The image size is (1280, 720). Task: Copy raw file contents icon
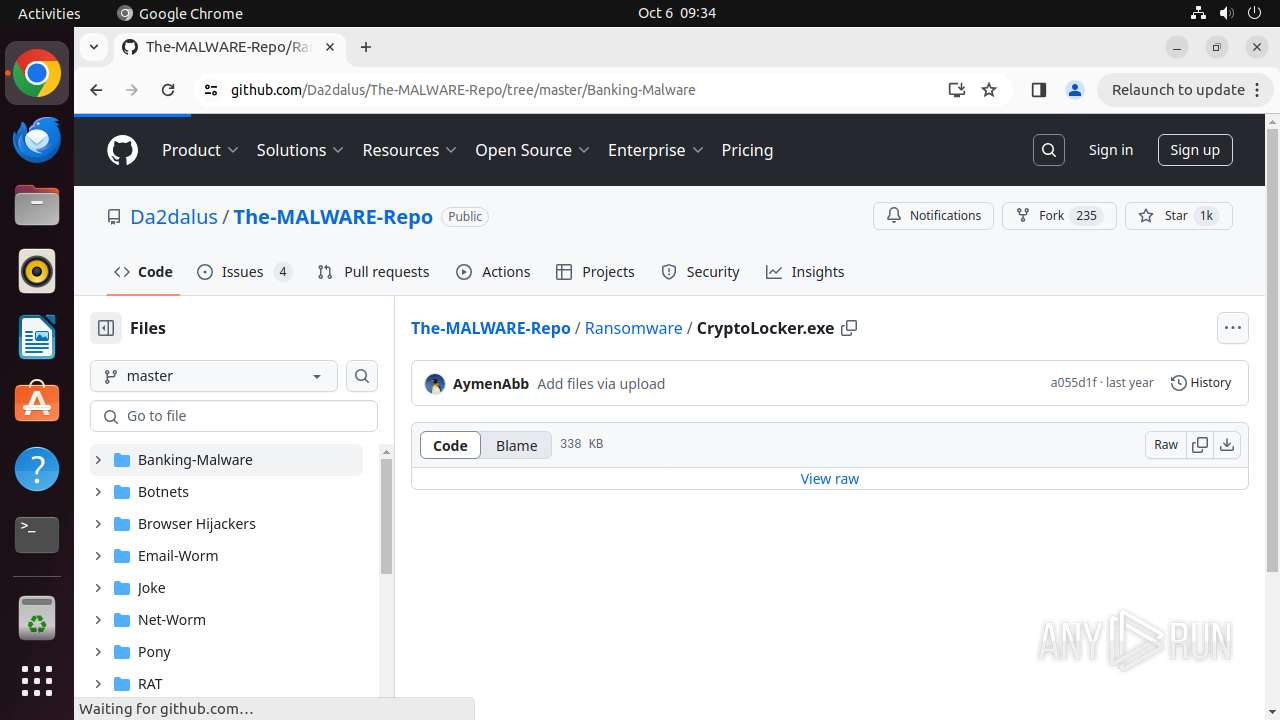[x=1200, y=445]
